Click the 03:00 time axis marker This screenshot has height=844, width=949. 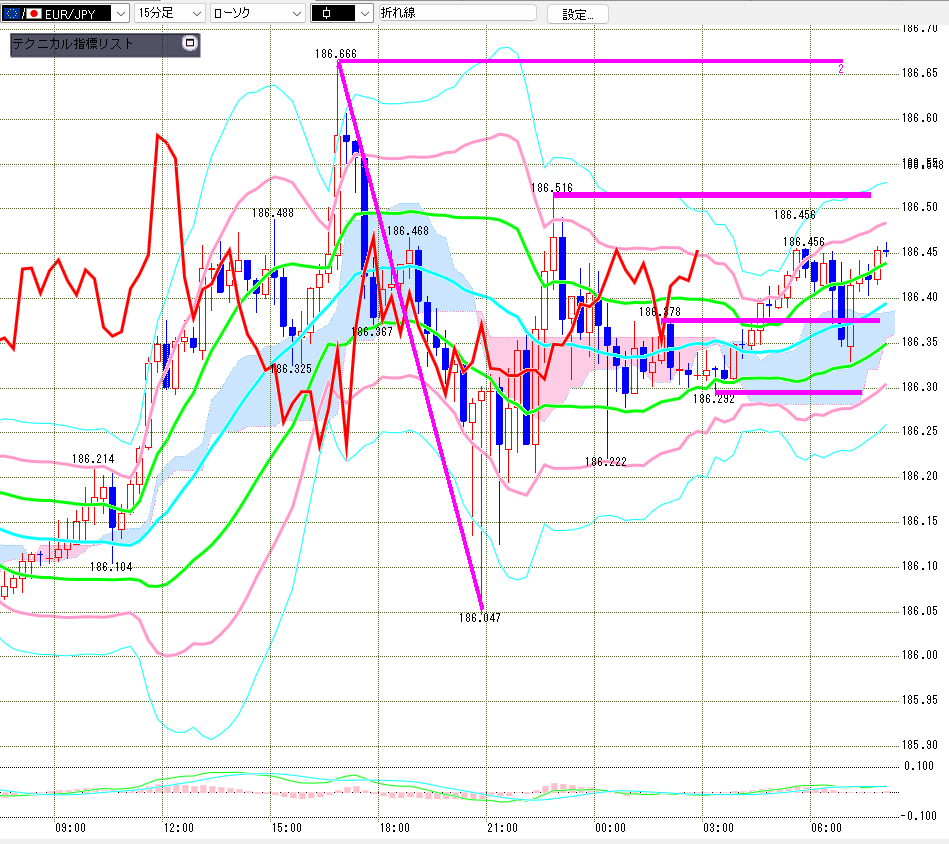coord(718,828)
